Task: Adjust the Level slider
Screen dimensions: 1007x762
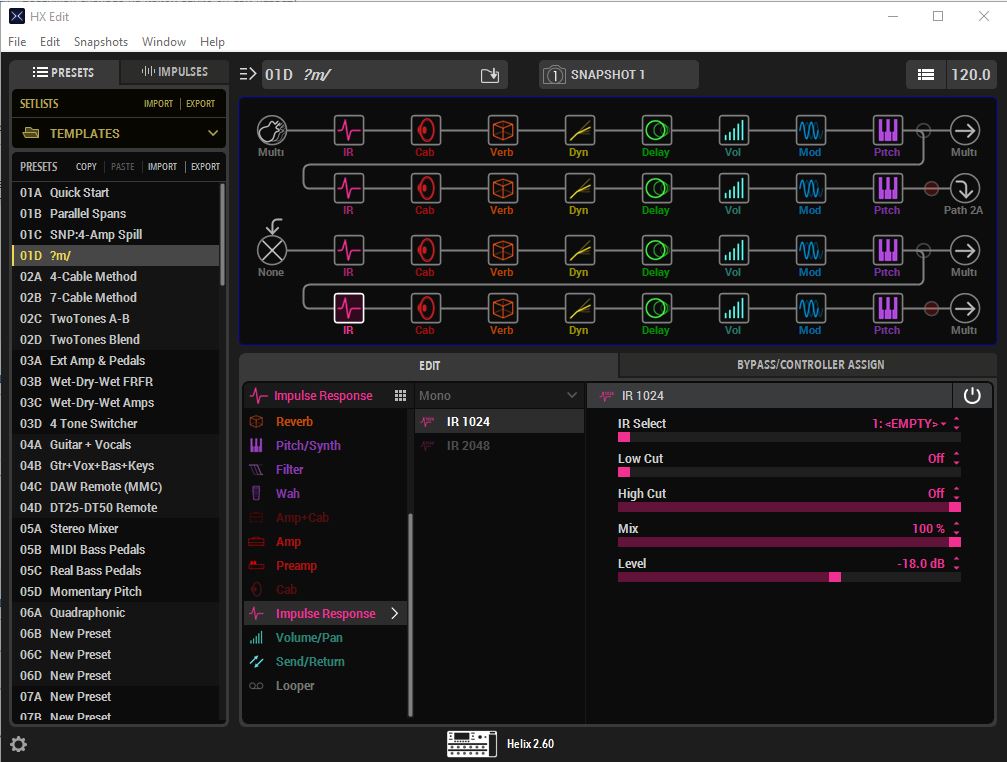Action: tap(789, 577)
